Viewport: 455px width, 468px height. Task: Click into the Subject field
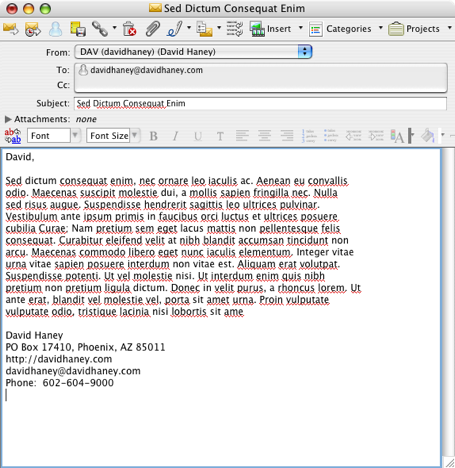(260, 103)
